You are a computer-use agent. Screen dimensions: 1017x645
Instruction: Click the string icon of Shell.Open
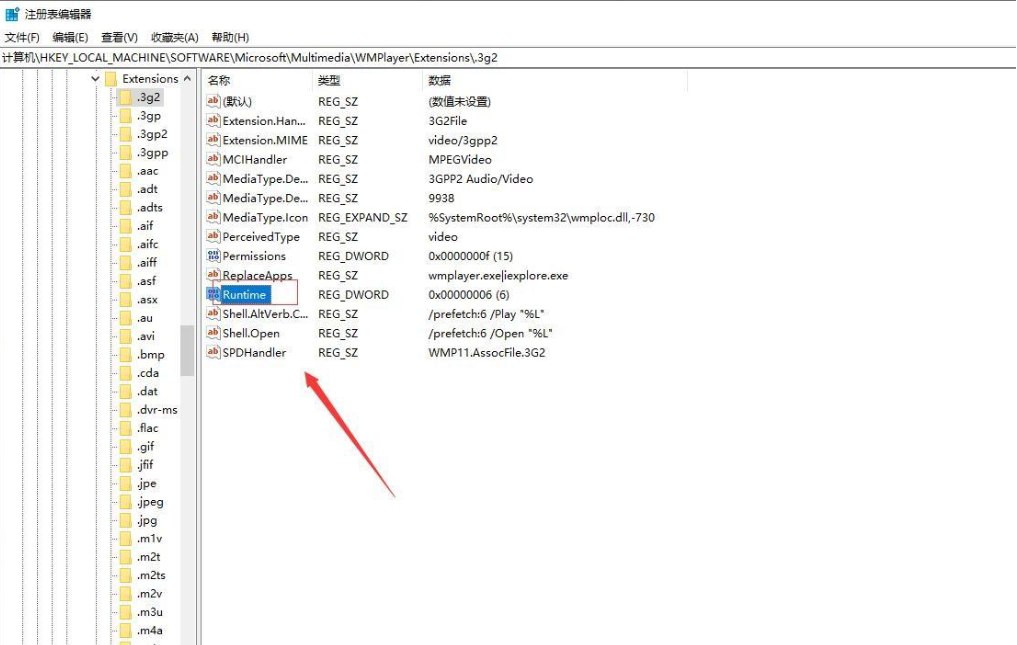[213, 333]
